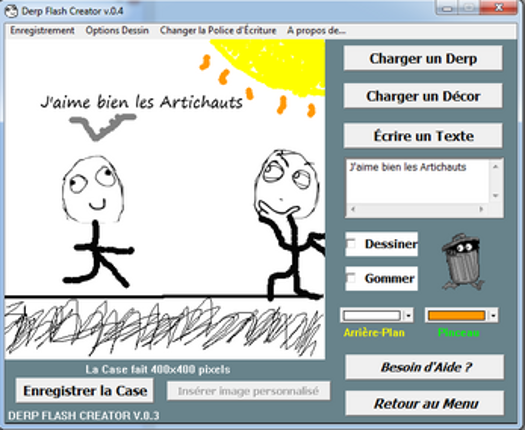The height and width of the screenshot is (430, 525).
Task: Click the text box horizontal scrollbar left arrow
Action: (352, 209)
